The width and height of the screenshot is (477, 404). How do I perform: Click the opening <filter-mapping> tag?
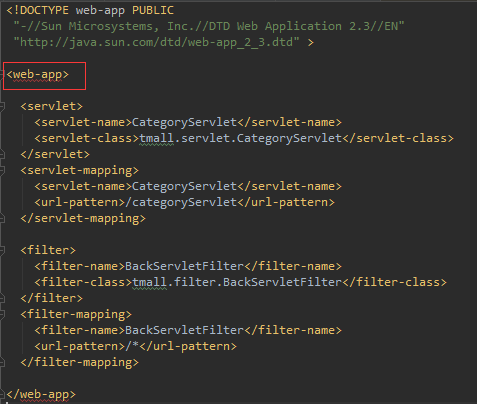(x=76, y=314)
